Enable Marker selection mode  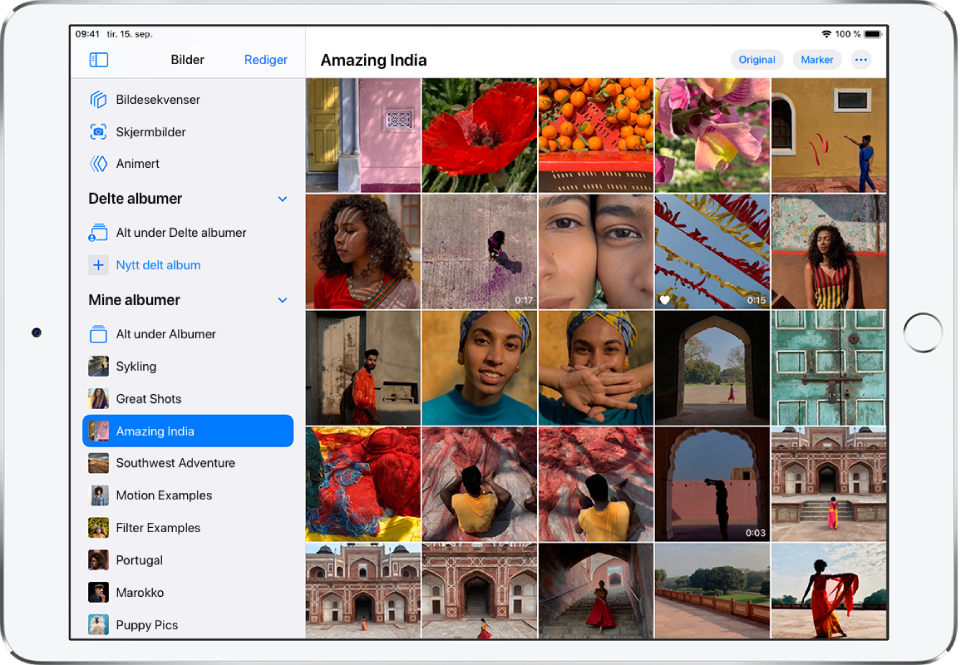817,59
